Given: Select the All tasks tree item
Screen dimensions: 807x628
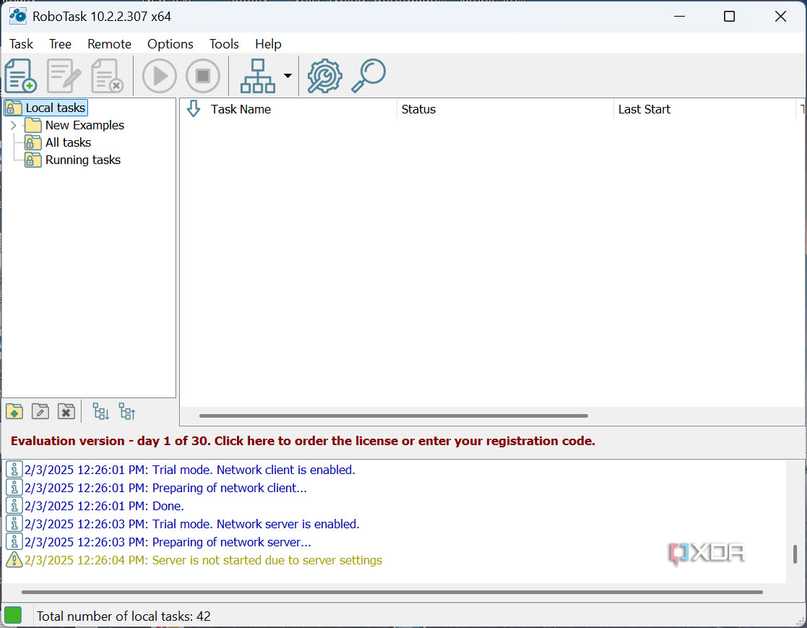Looking at the screenshot, I should coord(68,143).
